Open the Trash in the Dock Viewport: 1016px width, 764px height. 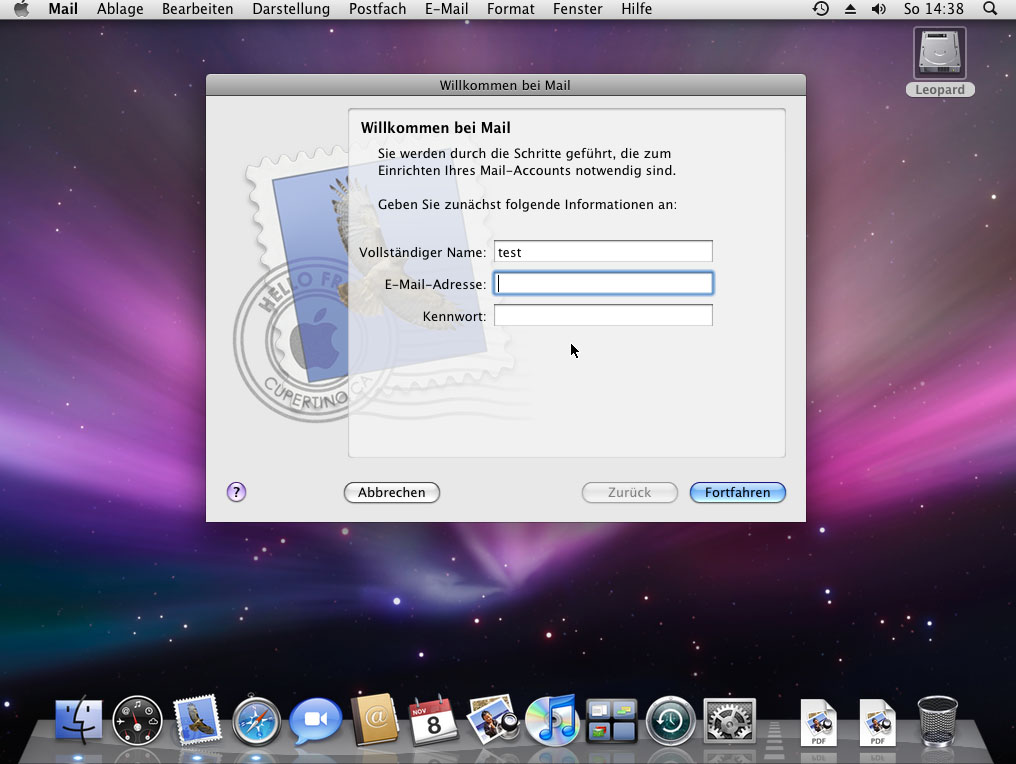click(x=937, y=721)
